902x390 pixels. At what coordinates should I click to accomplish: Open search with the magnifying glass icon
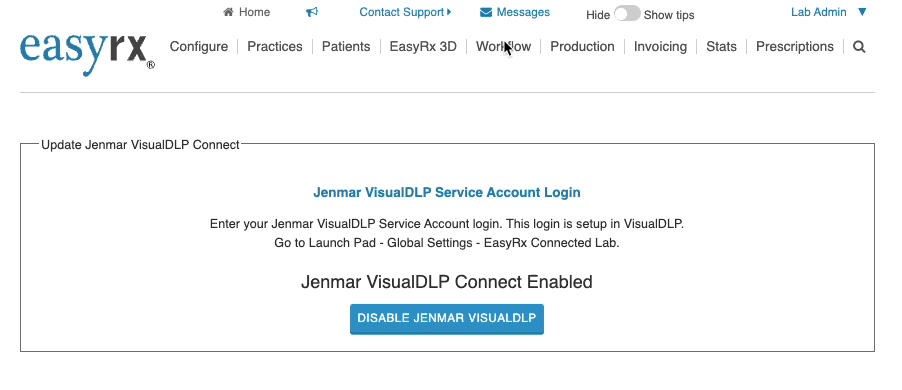pos(859,47)
